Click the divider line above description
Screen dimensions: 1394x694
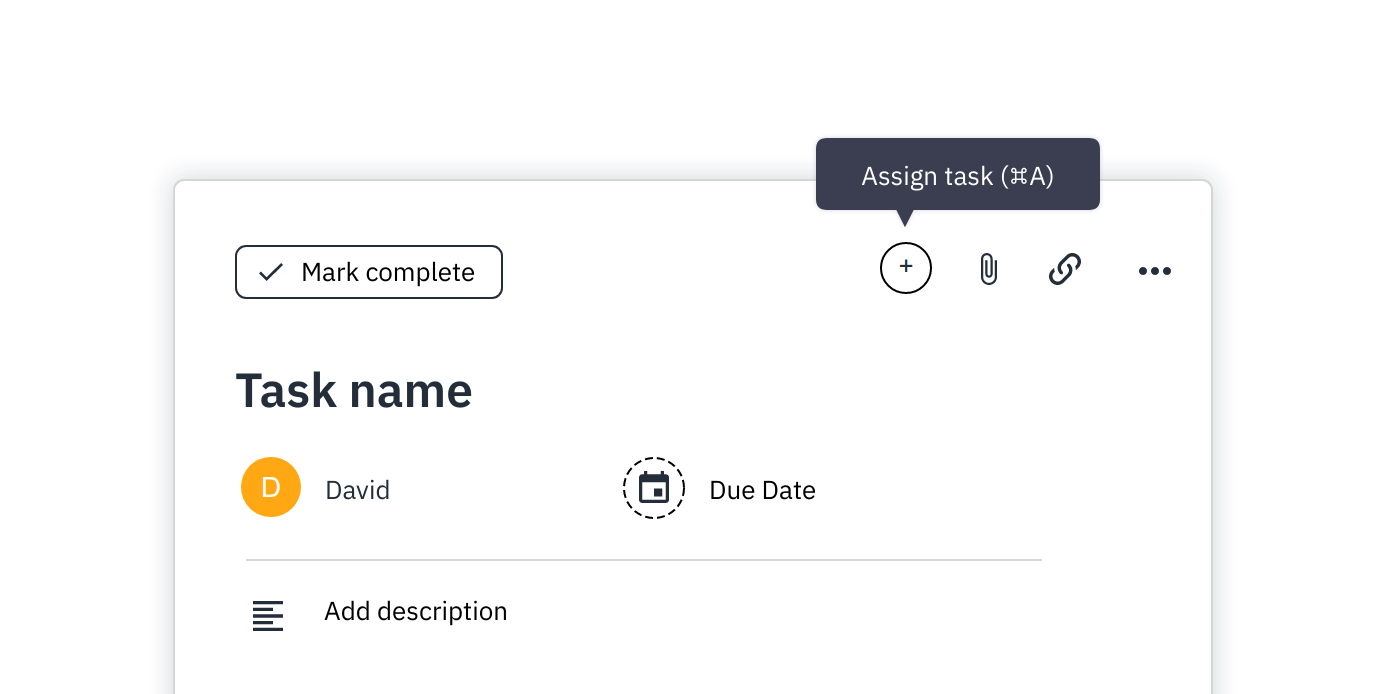[643, 560]
